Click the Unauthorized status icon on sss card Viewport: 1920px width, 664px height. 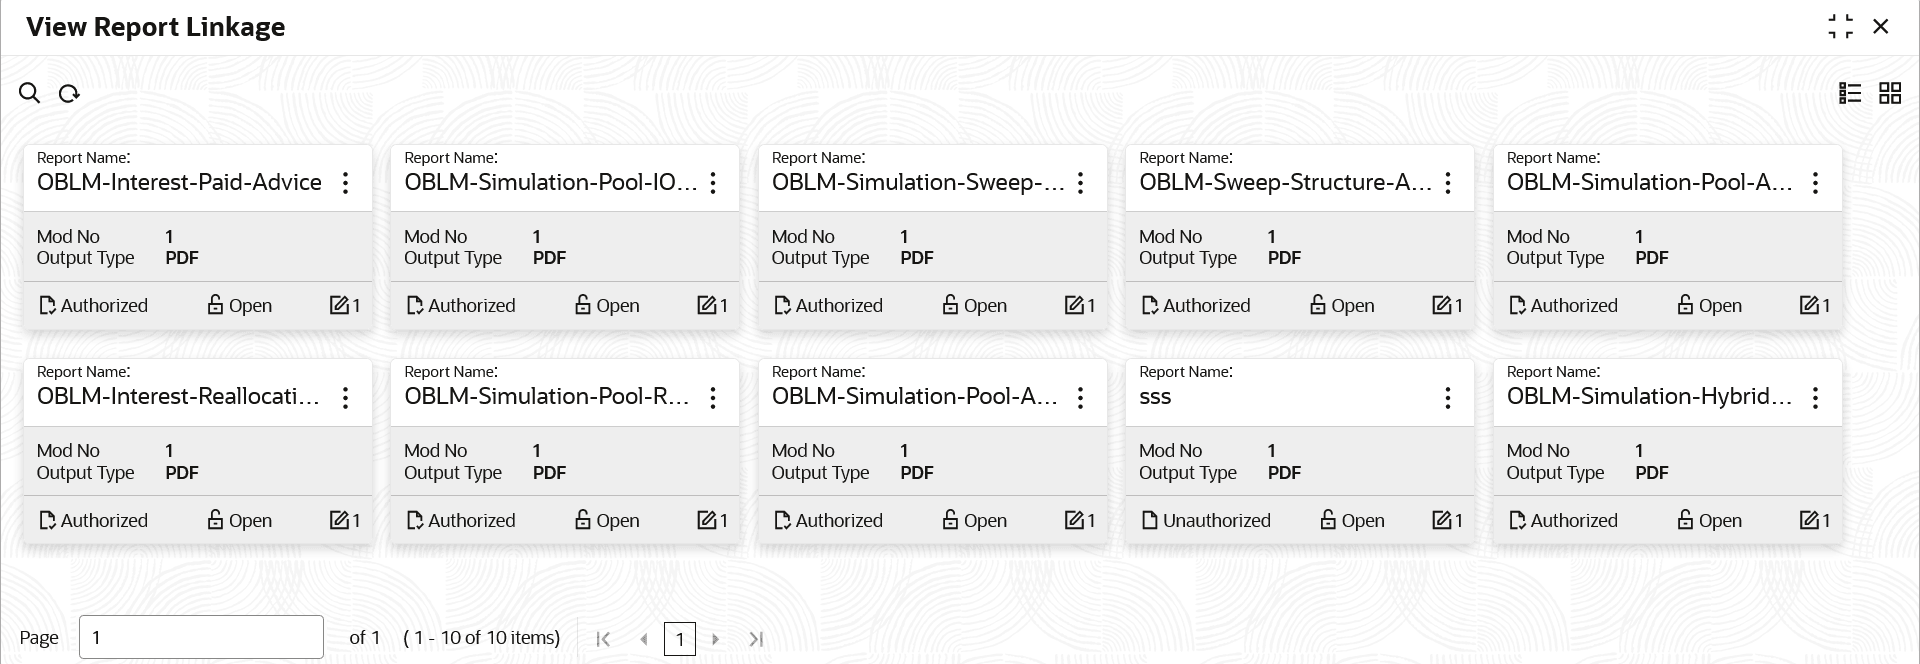1149,521
